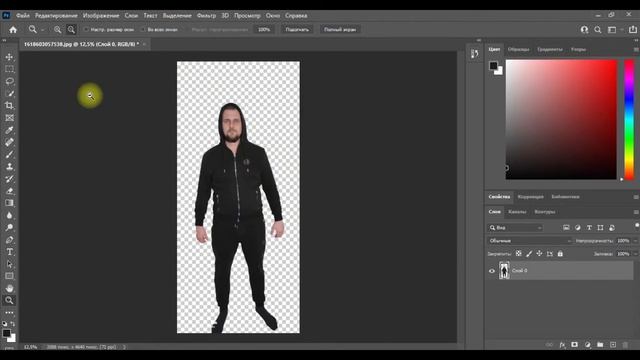This screenshot has width=640, height=360.
Task: Toggle pixel layer filter
Action: click(x=566, y=228)
